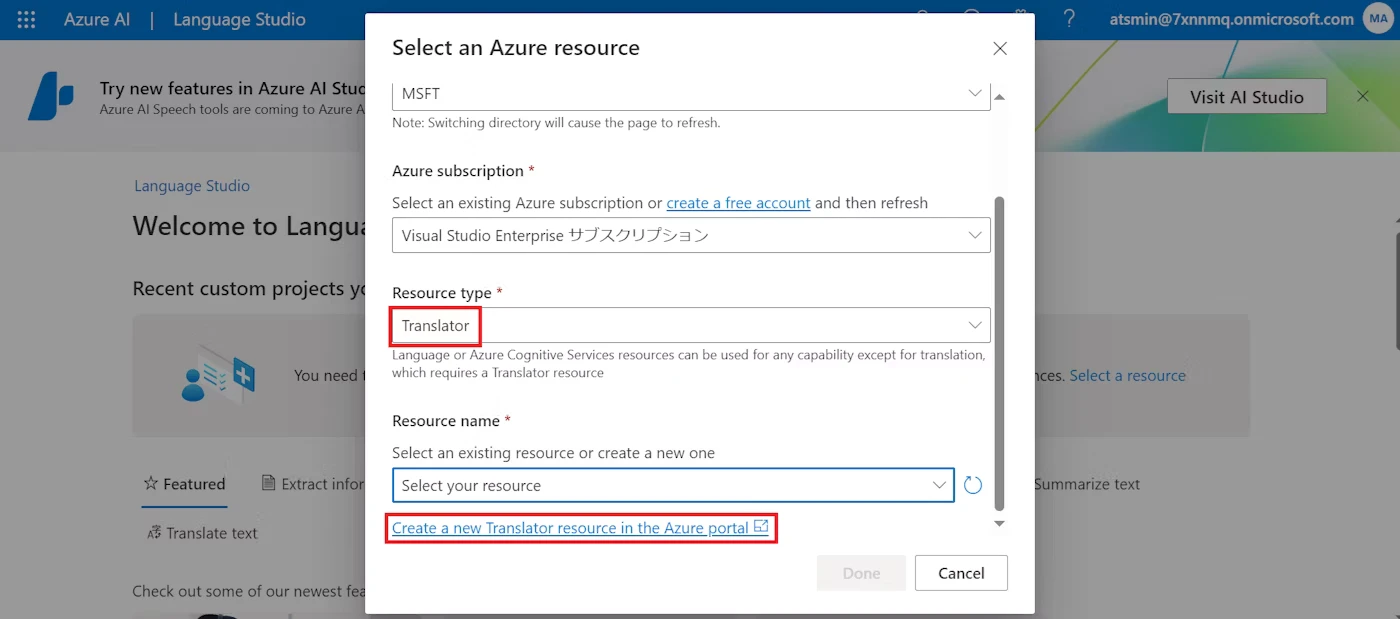Click the account email in the header

click(x=1232, y=19)
